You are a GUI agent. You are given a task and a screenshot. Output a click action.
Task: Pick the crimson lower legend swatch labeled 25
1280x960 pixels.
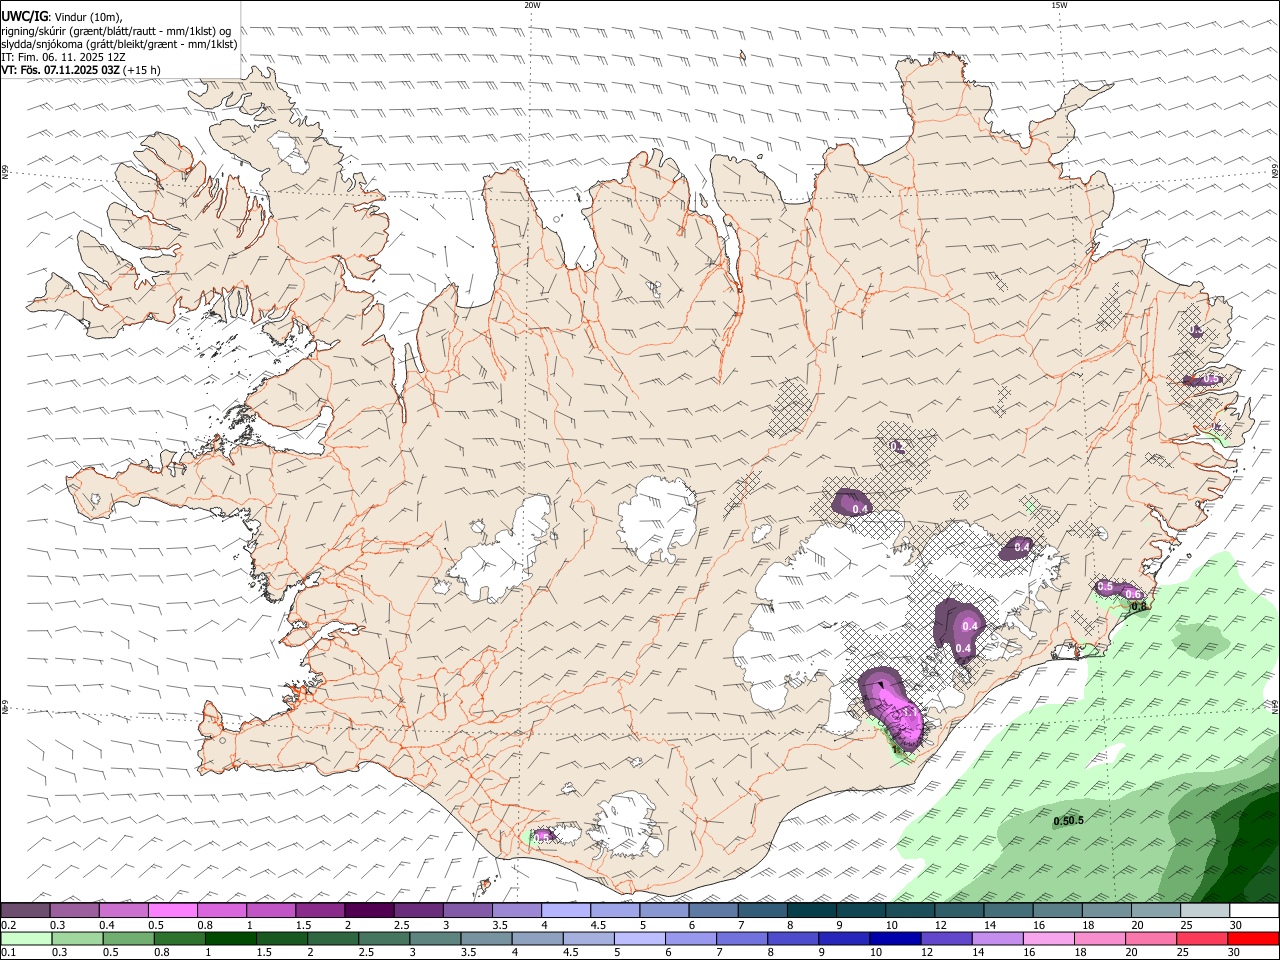coord(1201,939)
